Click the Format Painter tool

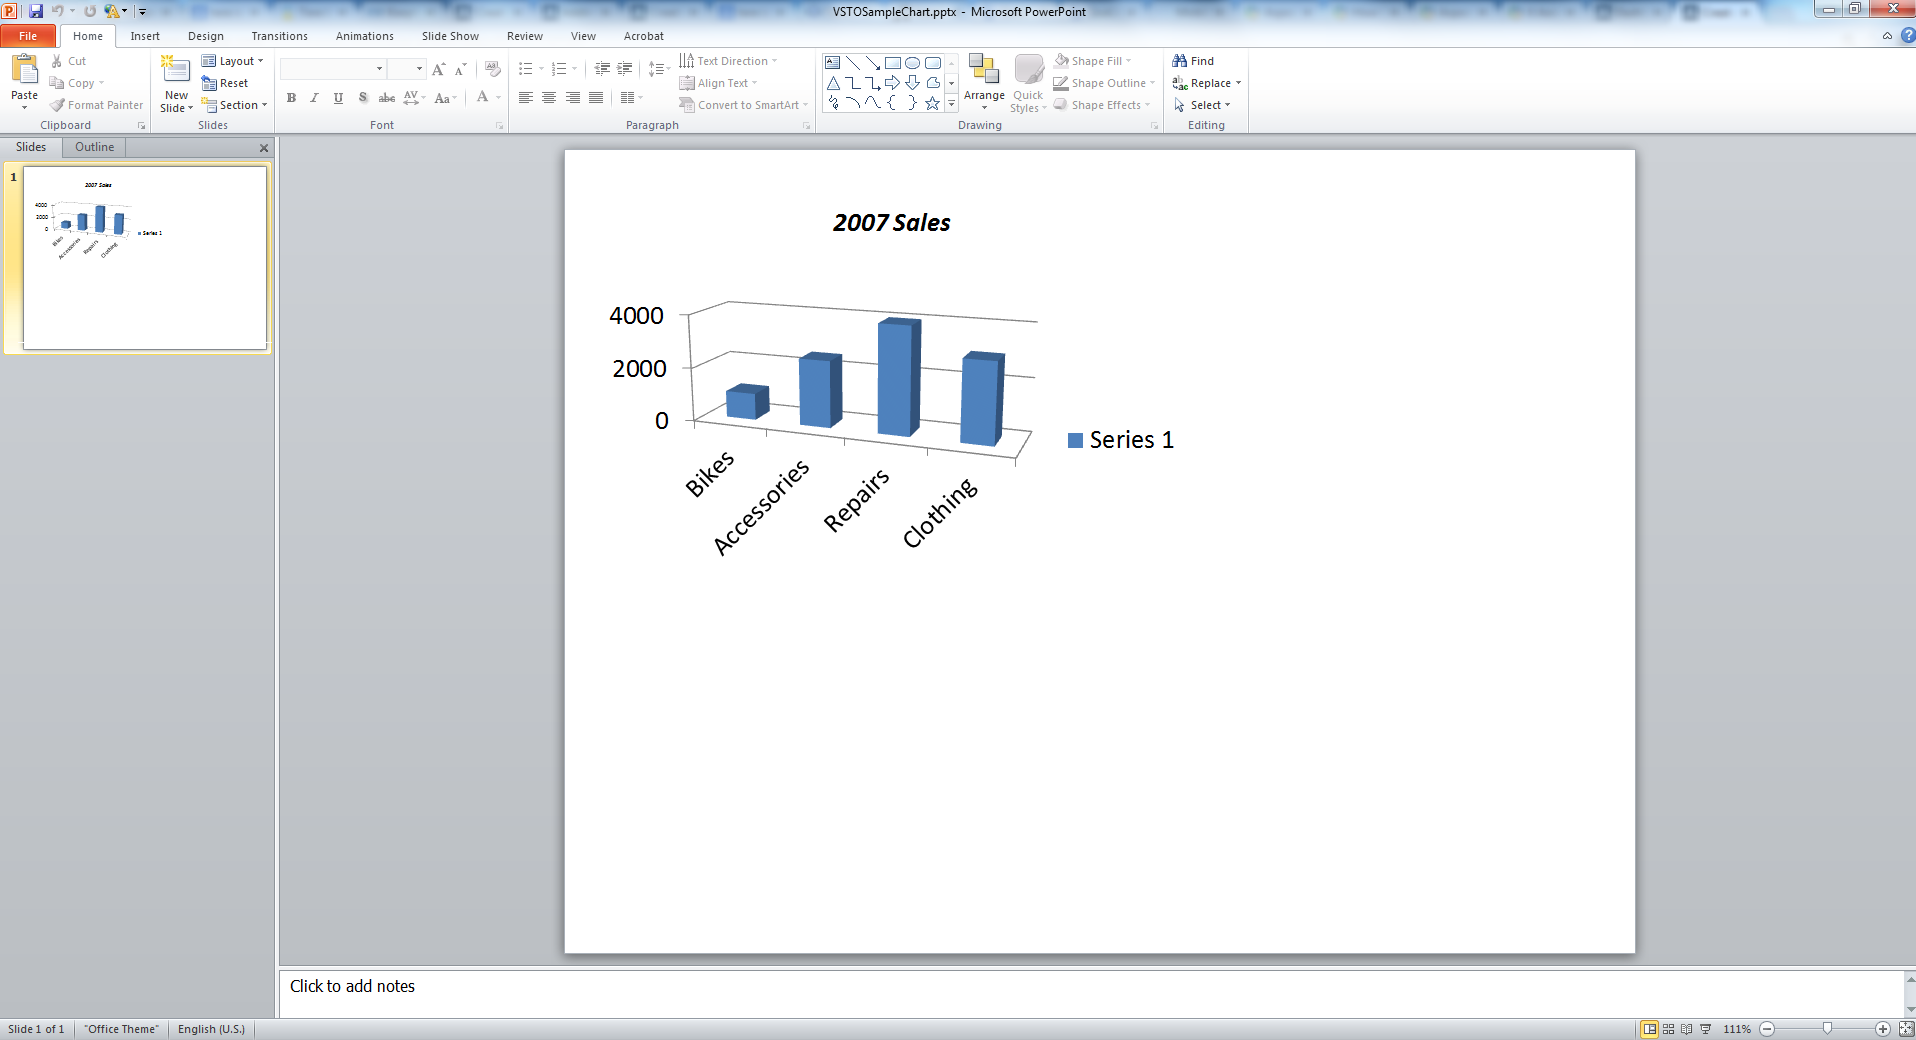[97, 105]
